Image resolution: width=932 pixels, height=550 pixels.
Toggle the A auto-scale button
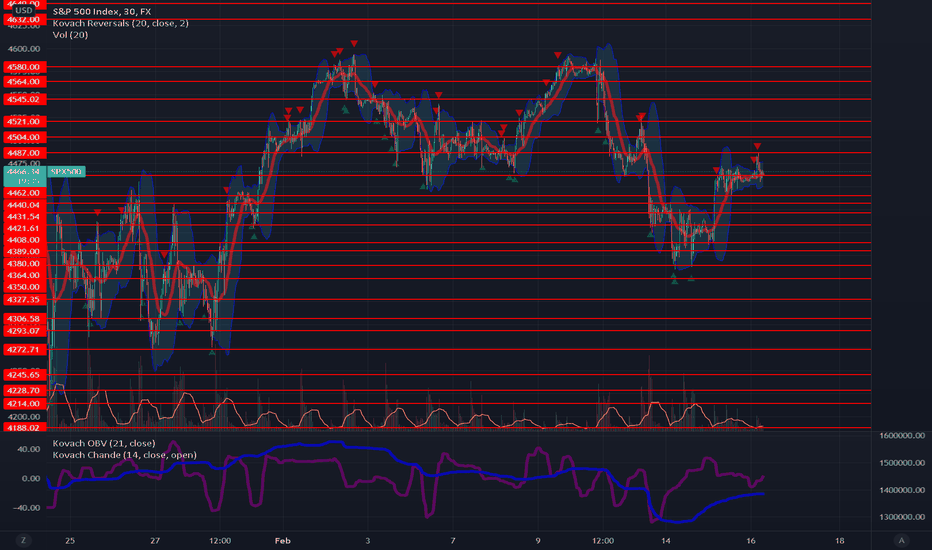(x=901, y=540)
